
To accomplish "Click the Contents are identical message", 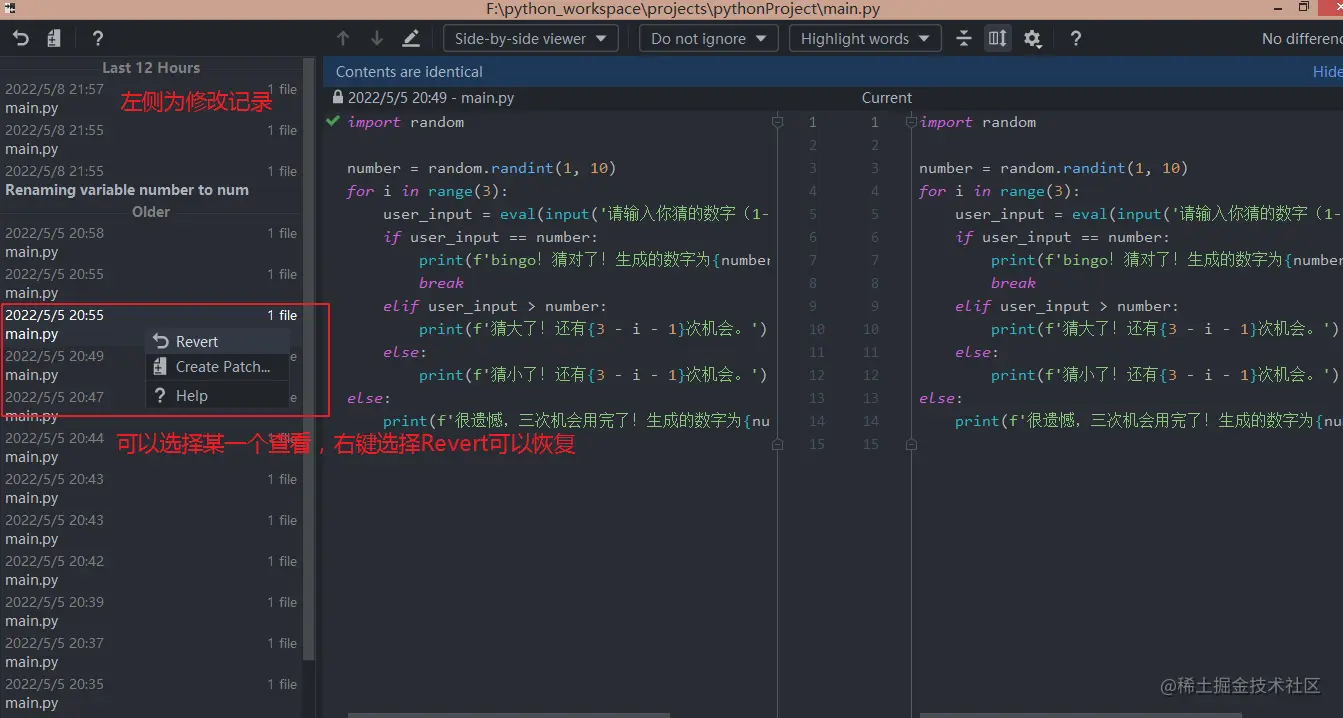I will 409,71.
